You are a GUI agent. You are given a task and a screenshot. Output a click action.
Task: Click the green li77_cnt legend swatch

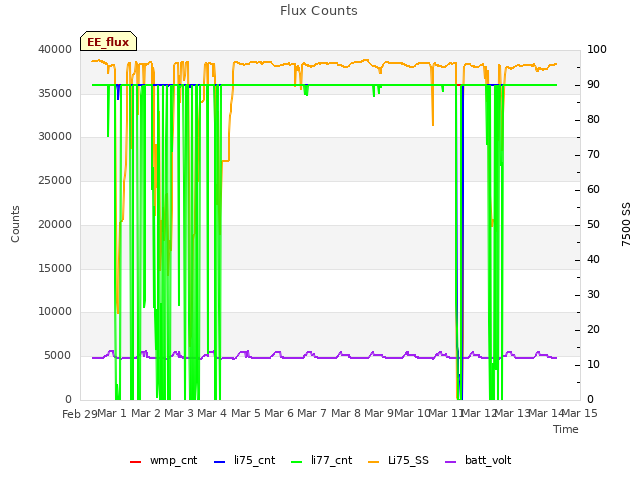click(297, 462)
